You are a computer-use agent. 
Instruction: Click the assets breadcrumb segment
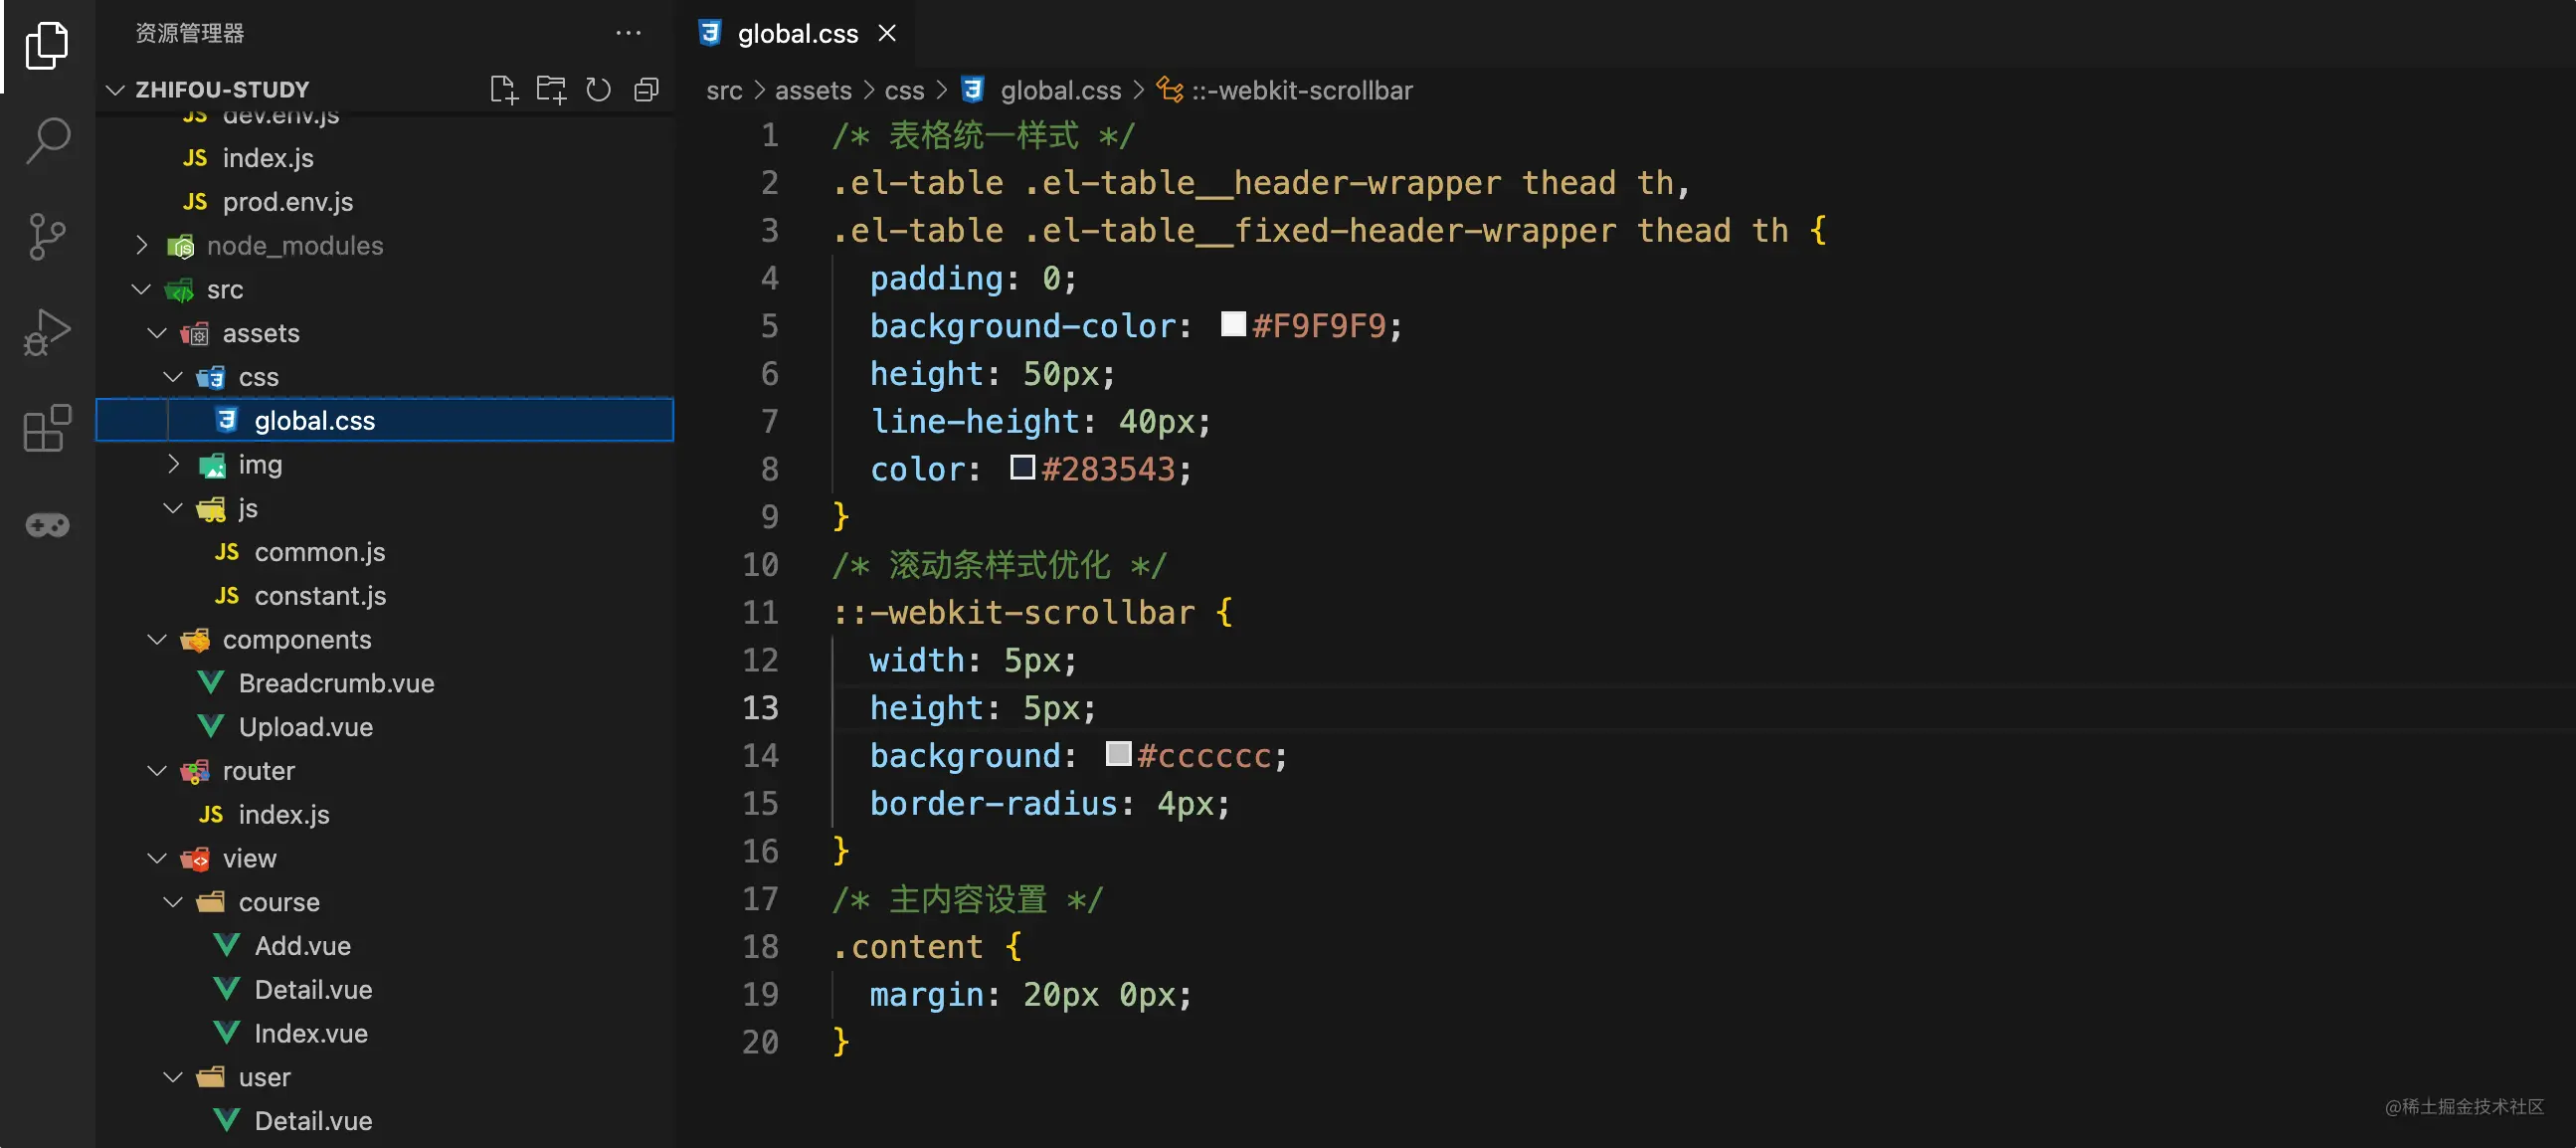click(x=812, y=90)
